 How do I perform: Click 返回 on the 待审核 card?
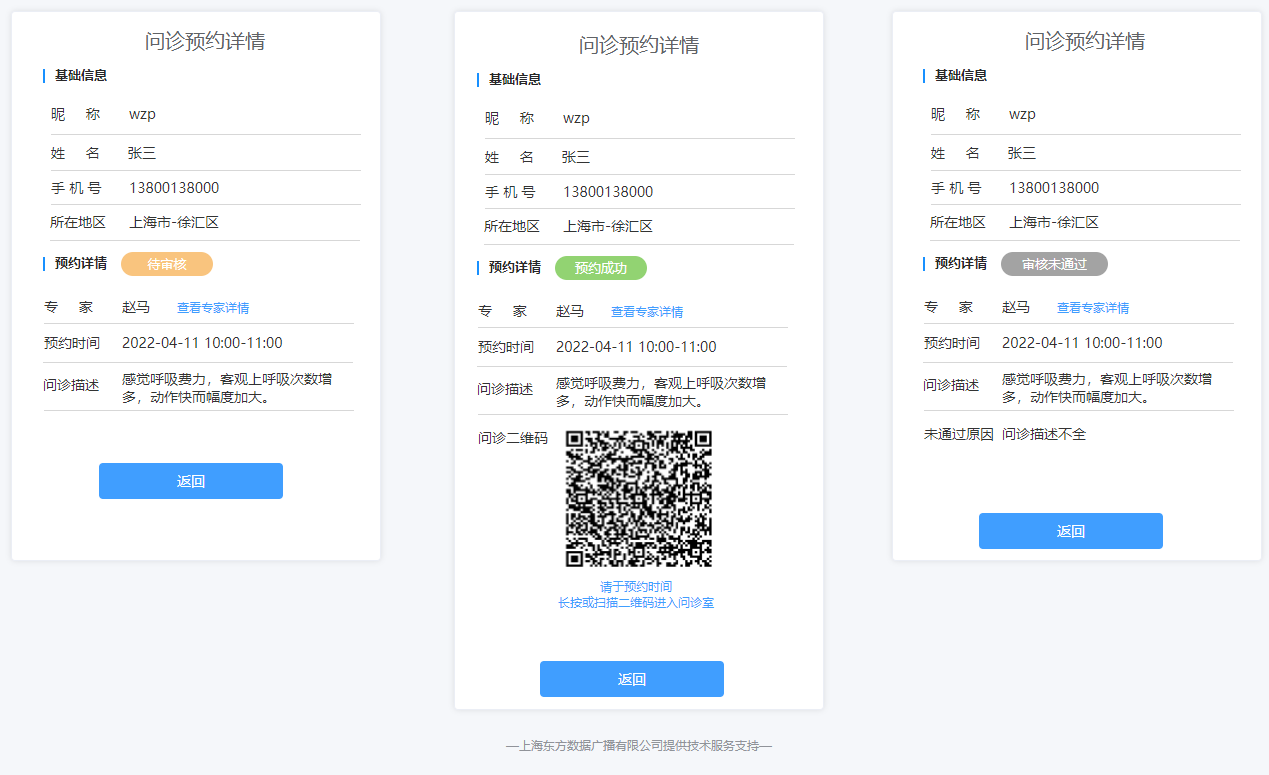click(190, 481)
